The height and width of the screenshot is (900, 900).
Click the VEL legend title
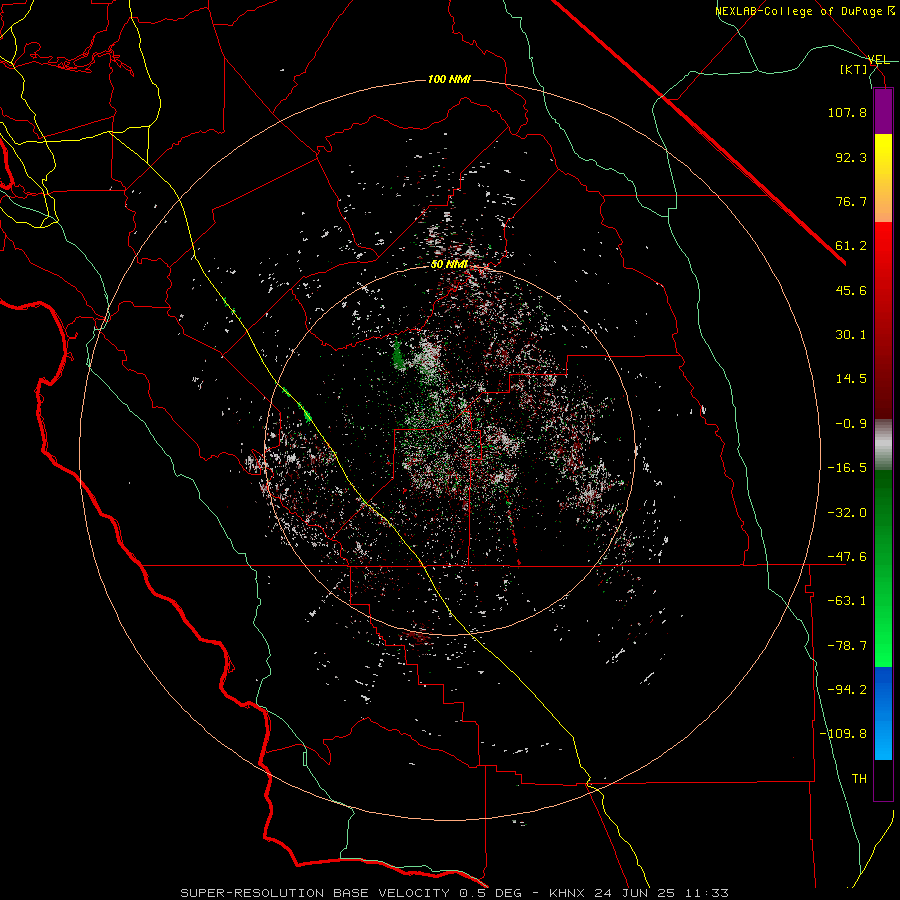pos(878,60)
